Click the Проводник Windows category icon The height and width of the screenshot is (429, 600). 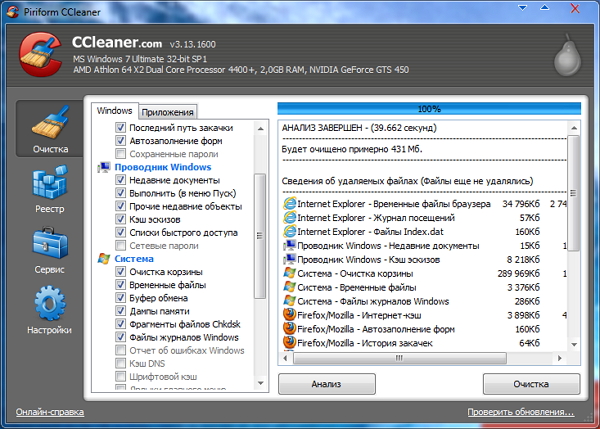(x=104, y=167)
